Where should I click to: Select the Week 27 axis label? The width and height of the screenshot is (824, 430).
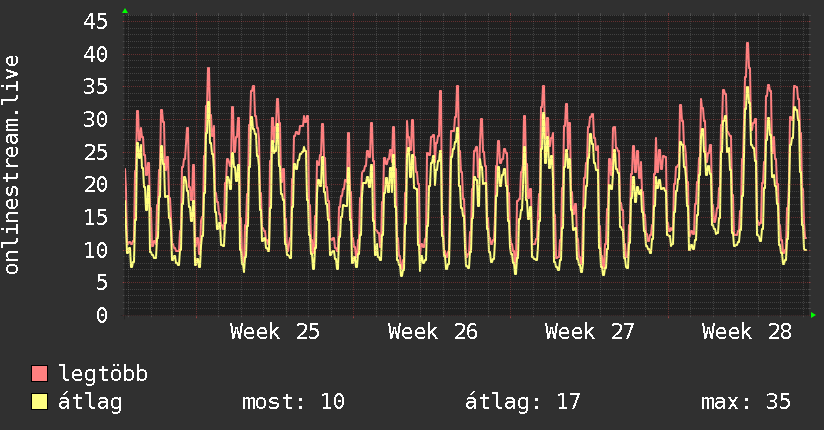tap(590, 332)
